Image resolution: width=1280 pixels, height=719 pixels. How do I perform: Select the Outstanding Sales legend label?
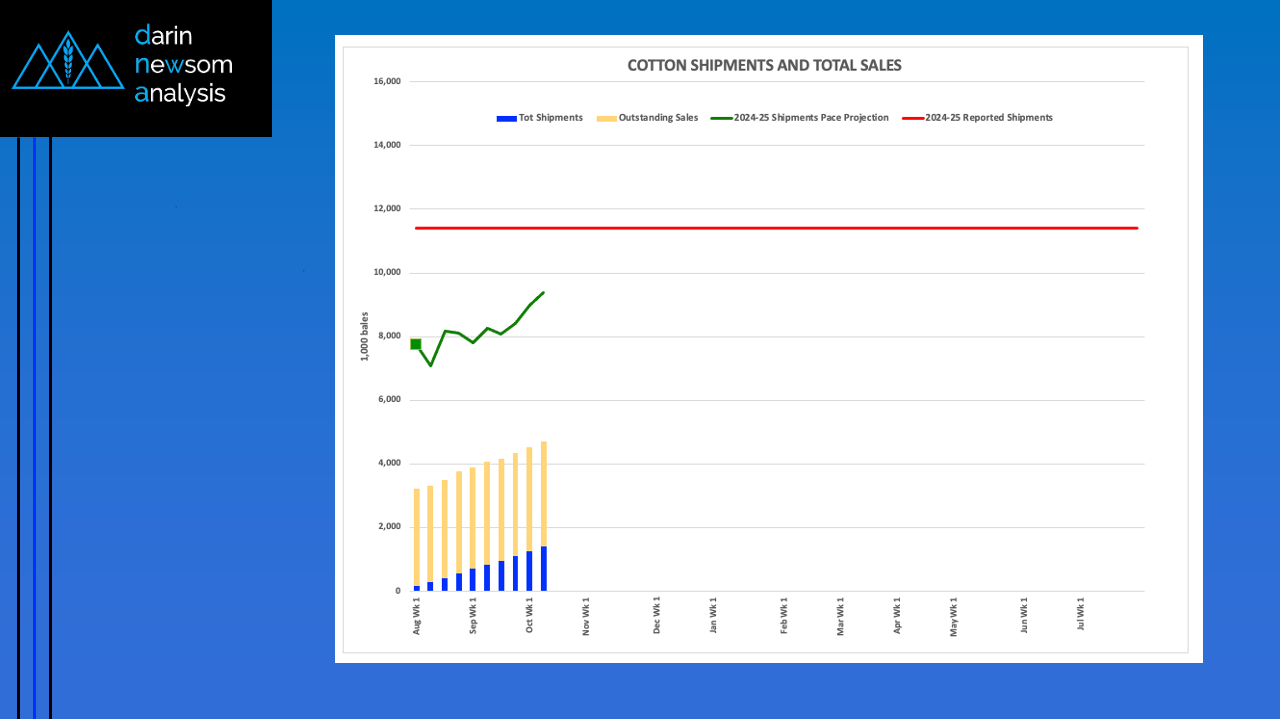point(659,118)
